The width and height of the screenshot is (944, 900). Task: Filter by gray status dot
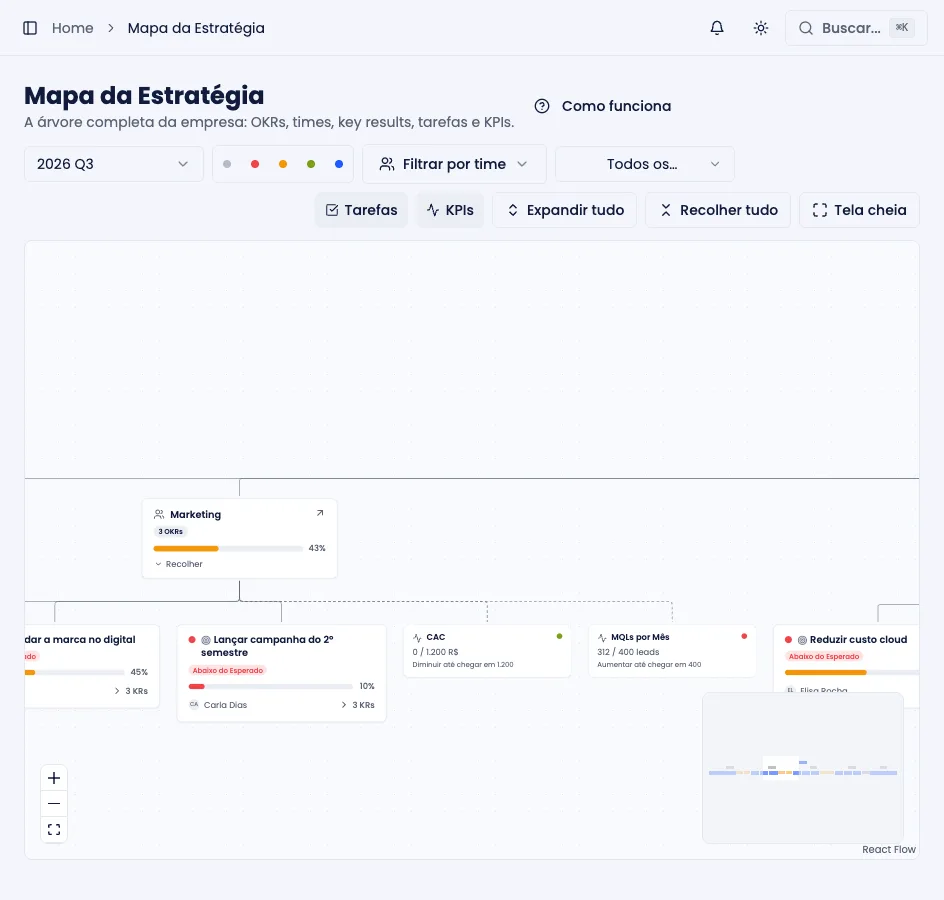(227, 164)
